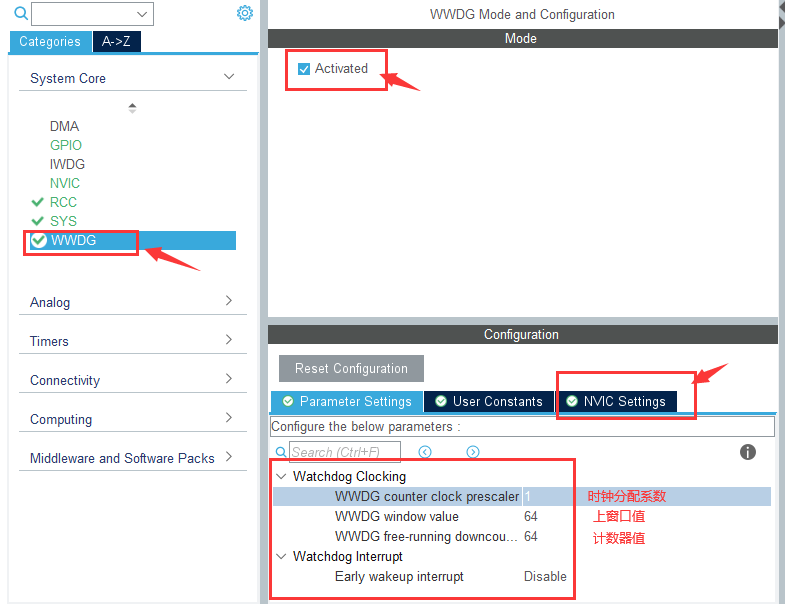Go to next search result arrow
Viewport: 785px width, 604px height.
click(x=473, y=452)
